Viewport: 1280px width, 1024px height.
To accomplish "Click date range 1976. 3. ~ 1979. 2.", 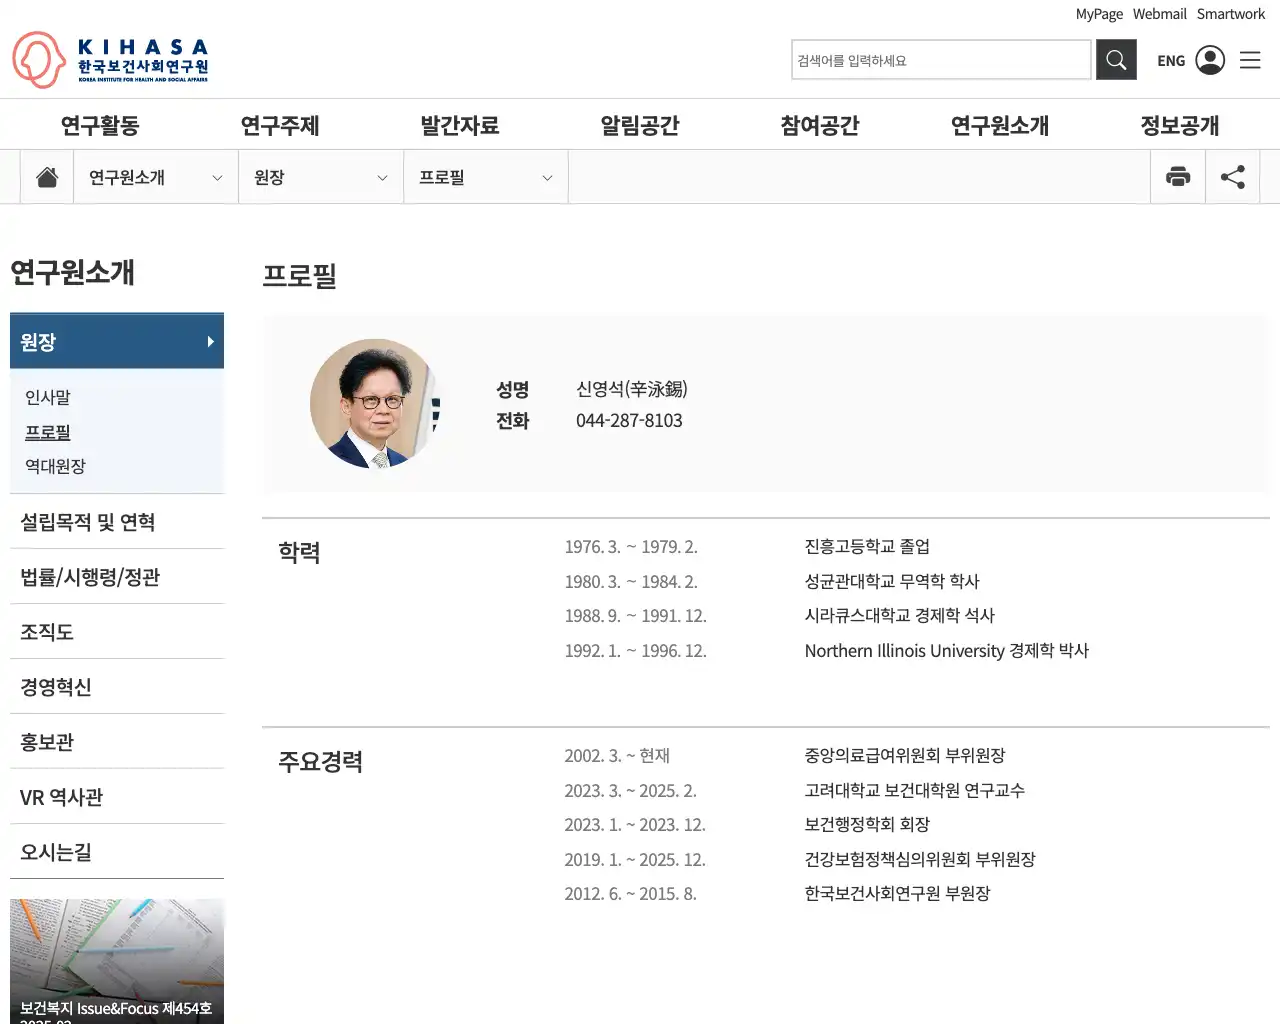I will pos(631,547).
